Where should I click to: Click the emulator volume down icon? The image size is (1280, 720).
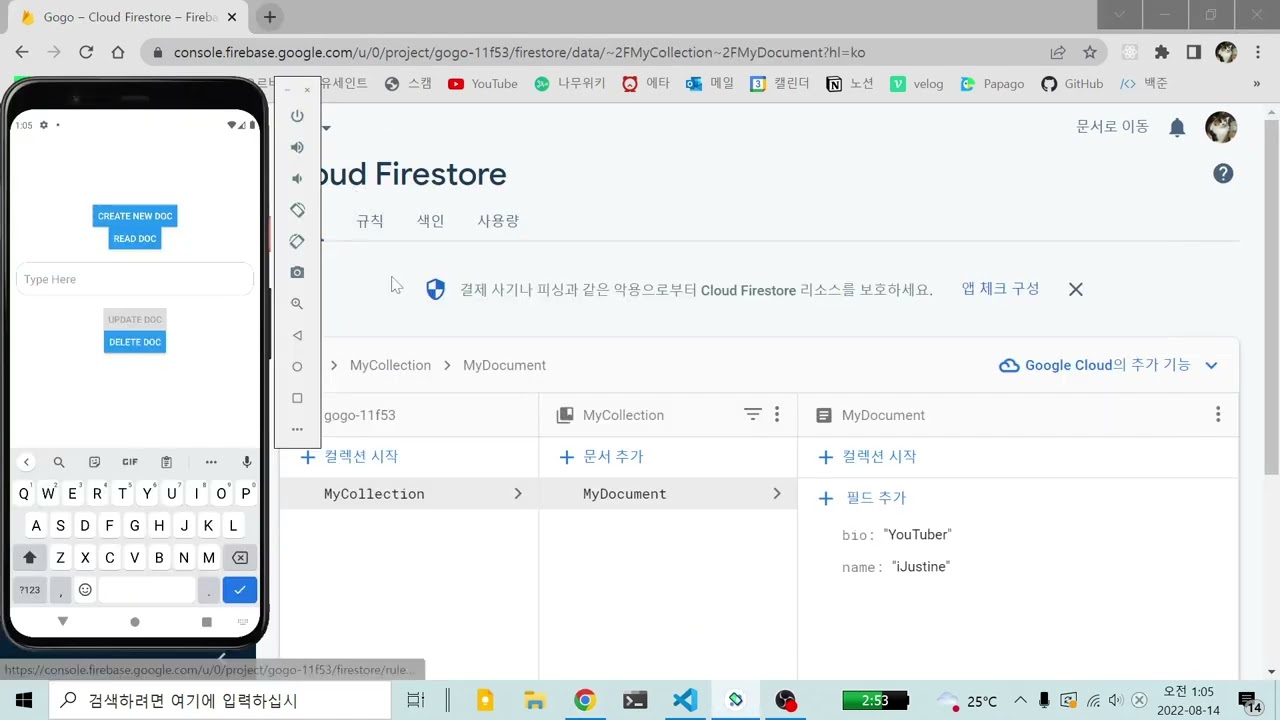(297, 178)
